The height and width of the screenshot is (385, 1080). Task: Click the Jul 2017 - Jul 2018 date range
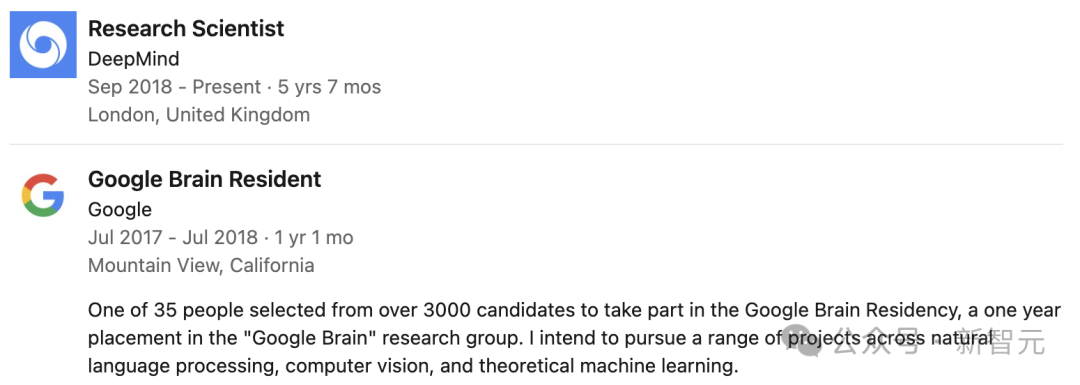pos(173,238)
